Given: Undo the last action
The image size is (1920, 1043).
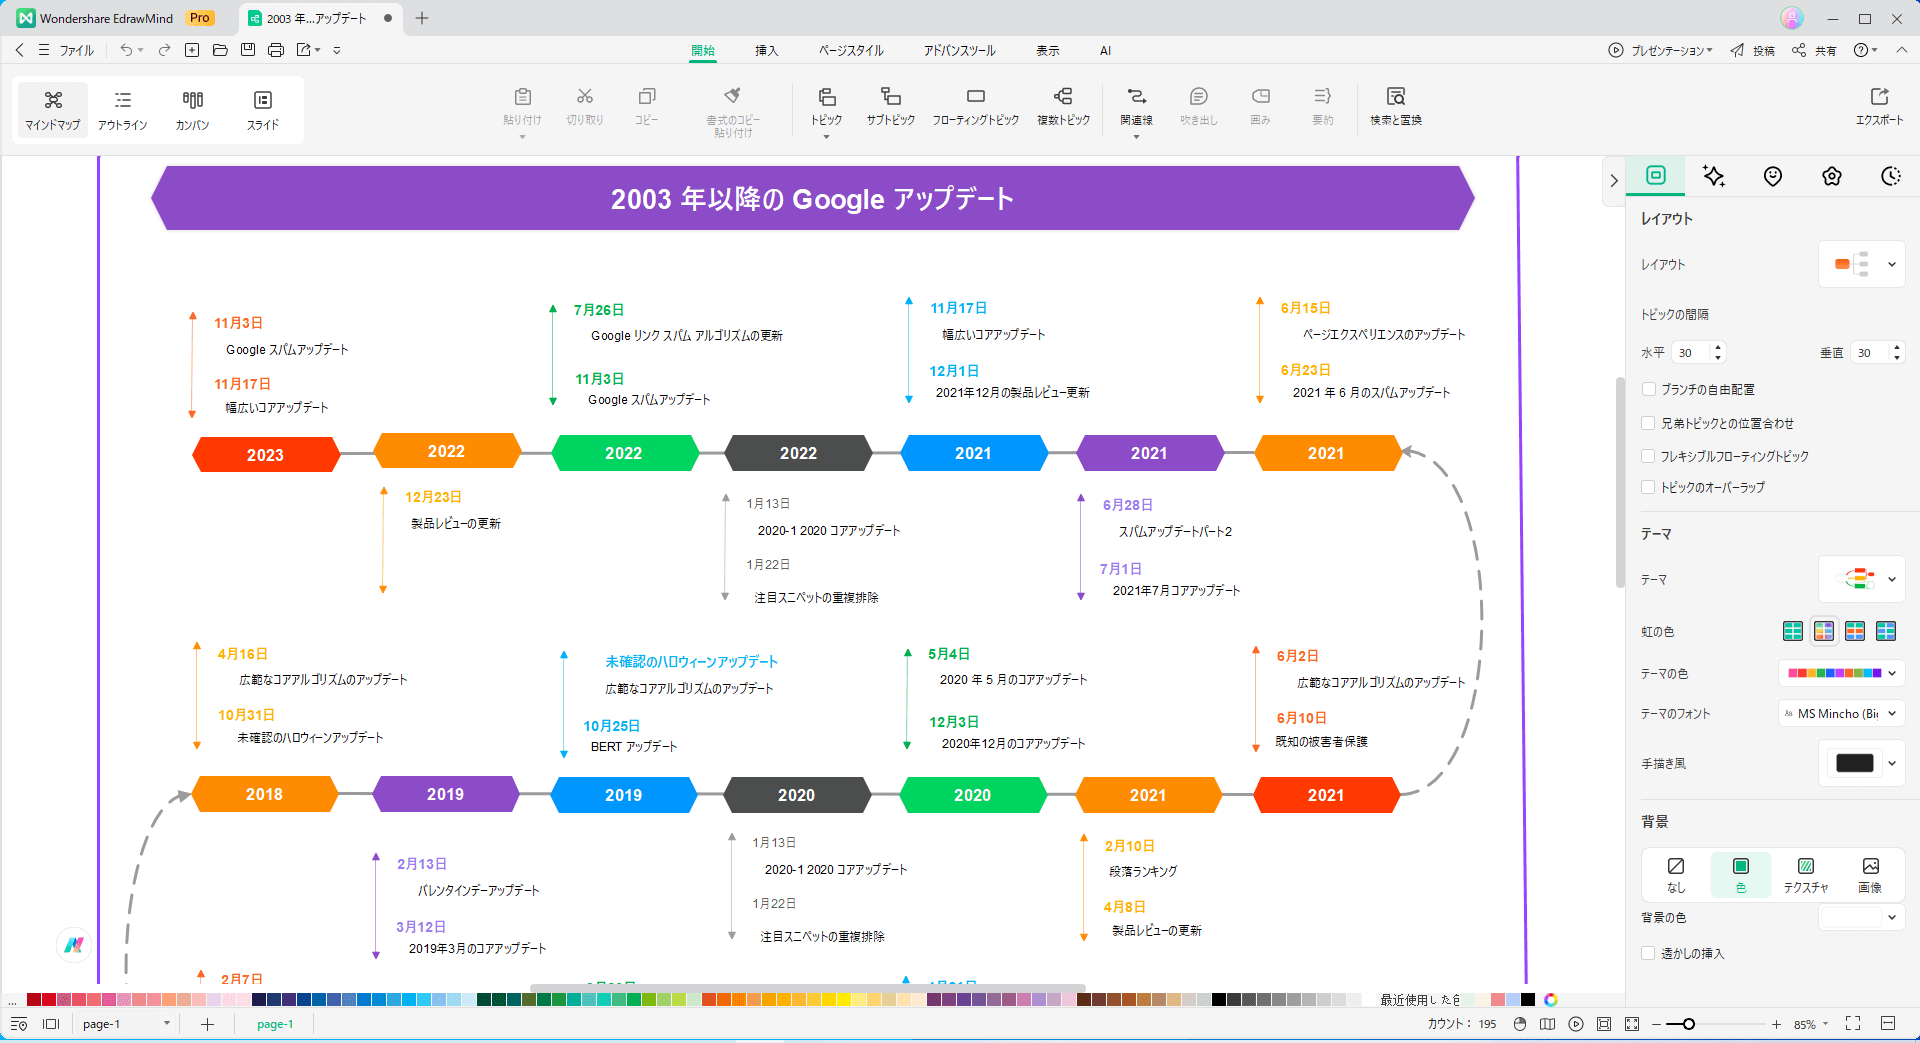Looking at the screenshot, I should coord(126,50).
